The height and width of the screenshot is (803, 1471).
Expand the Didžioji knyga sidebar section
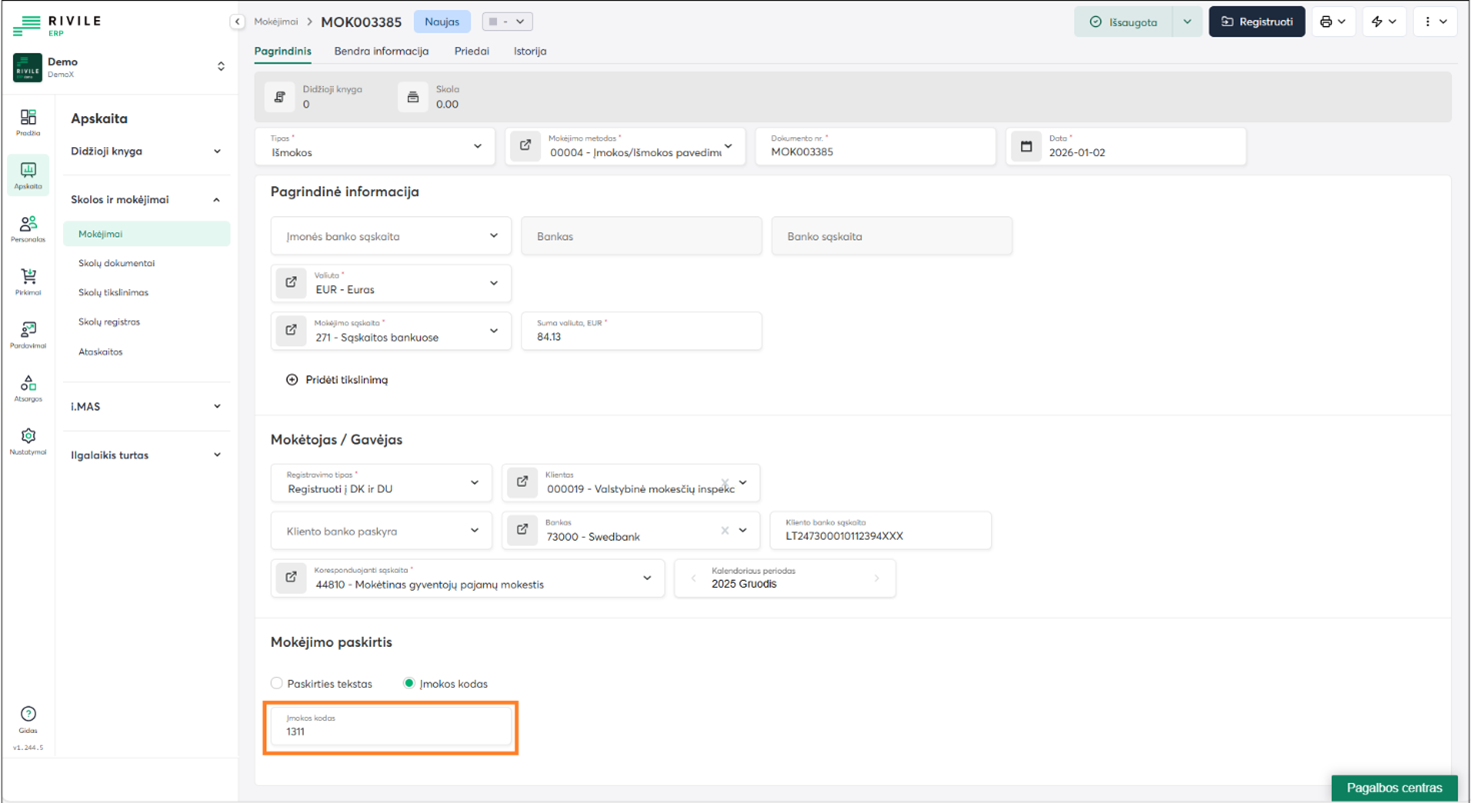[x=146, y=152]
